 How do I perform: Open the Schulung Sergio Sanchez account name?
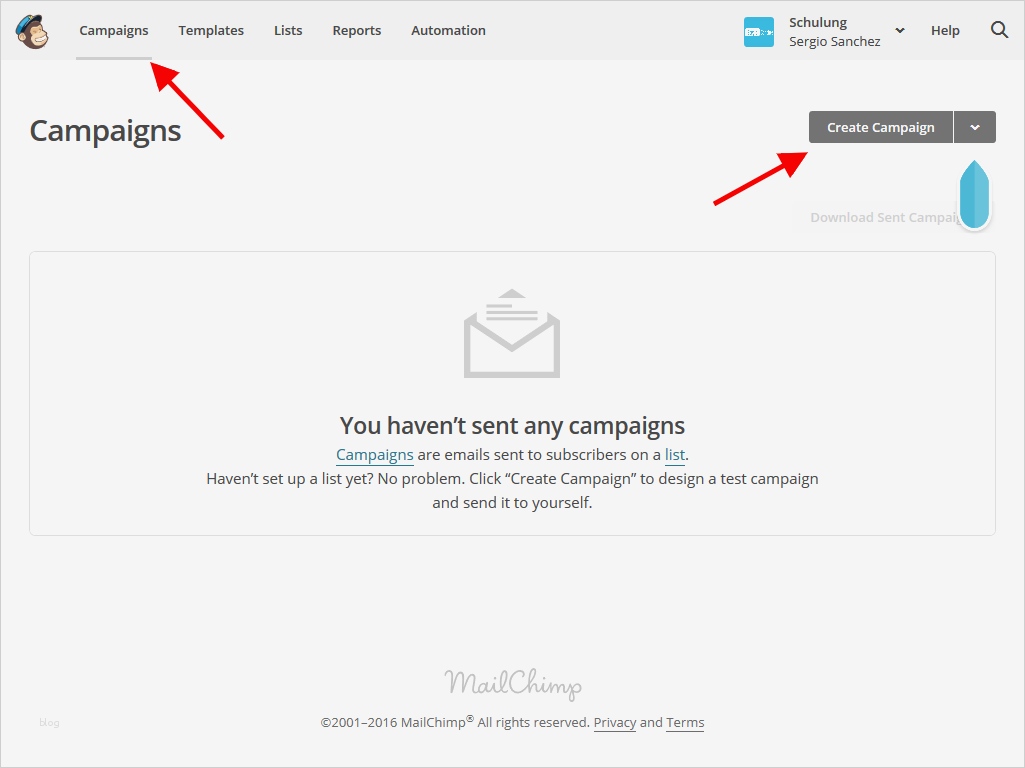(x=834, y=31)
